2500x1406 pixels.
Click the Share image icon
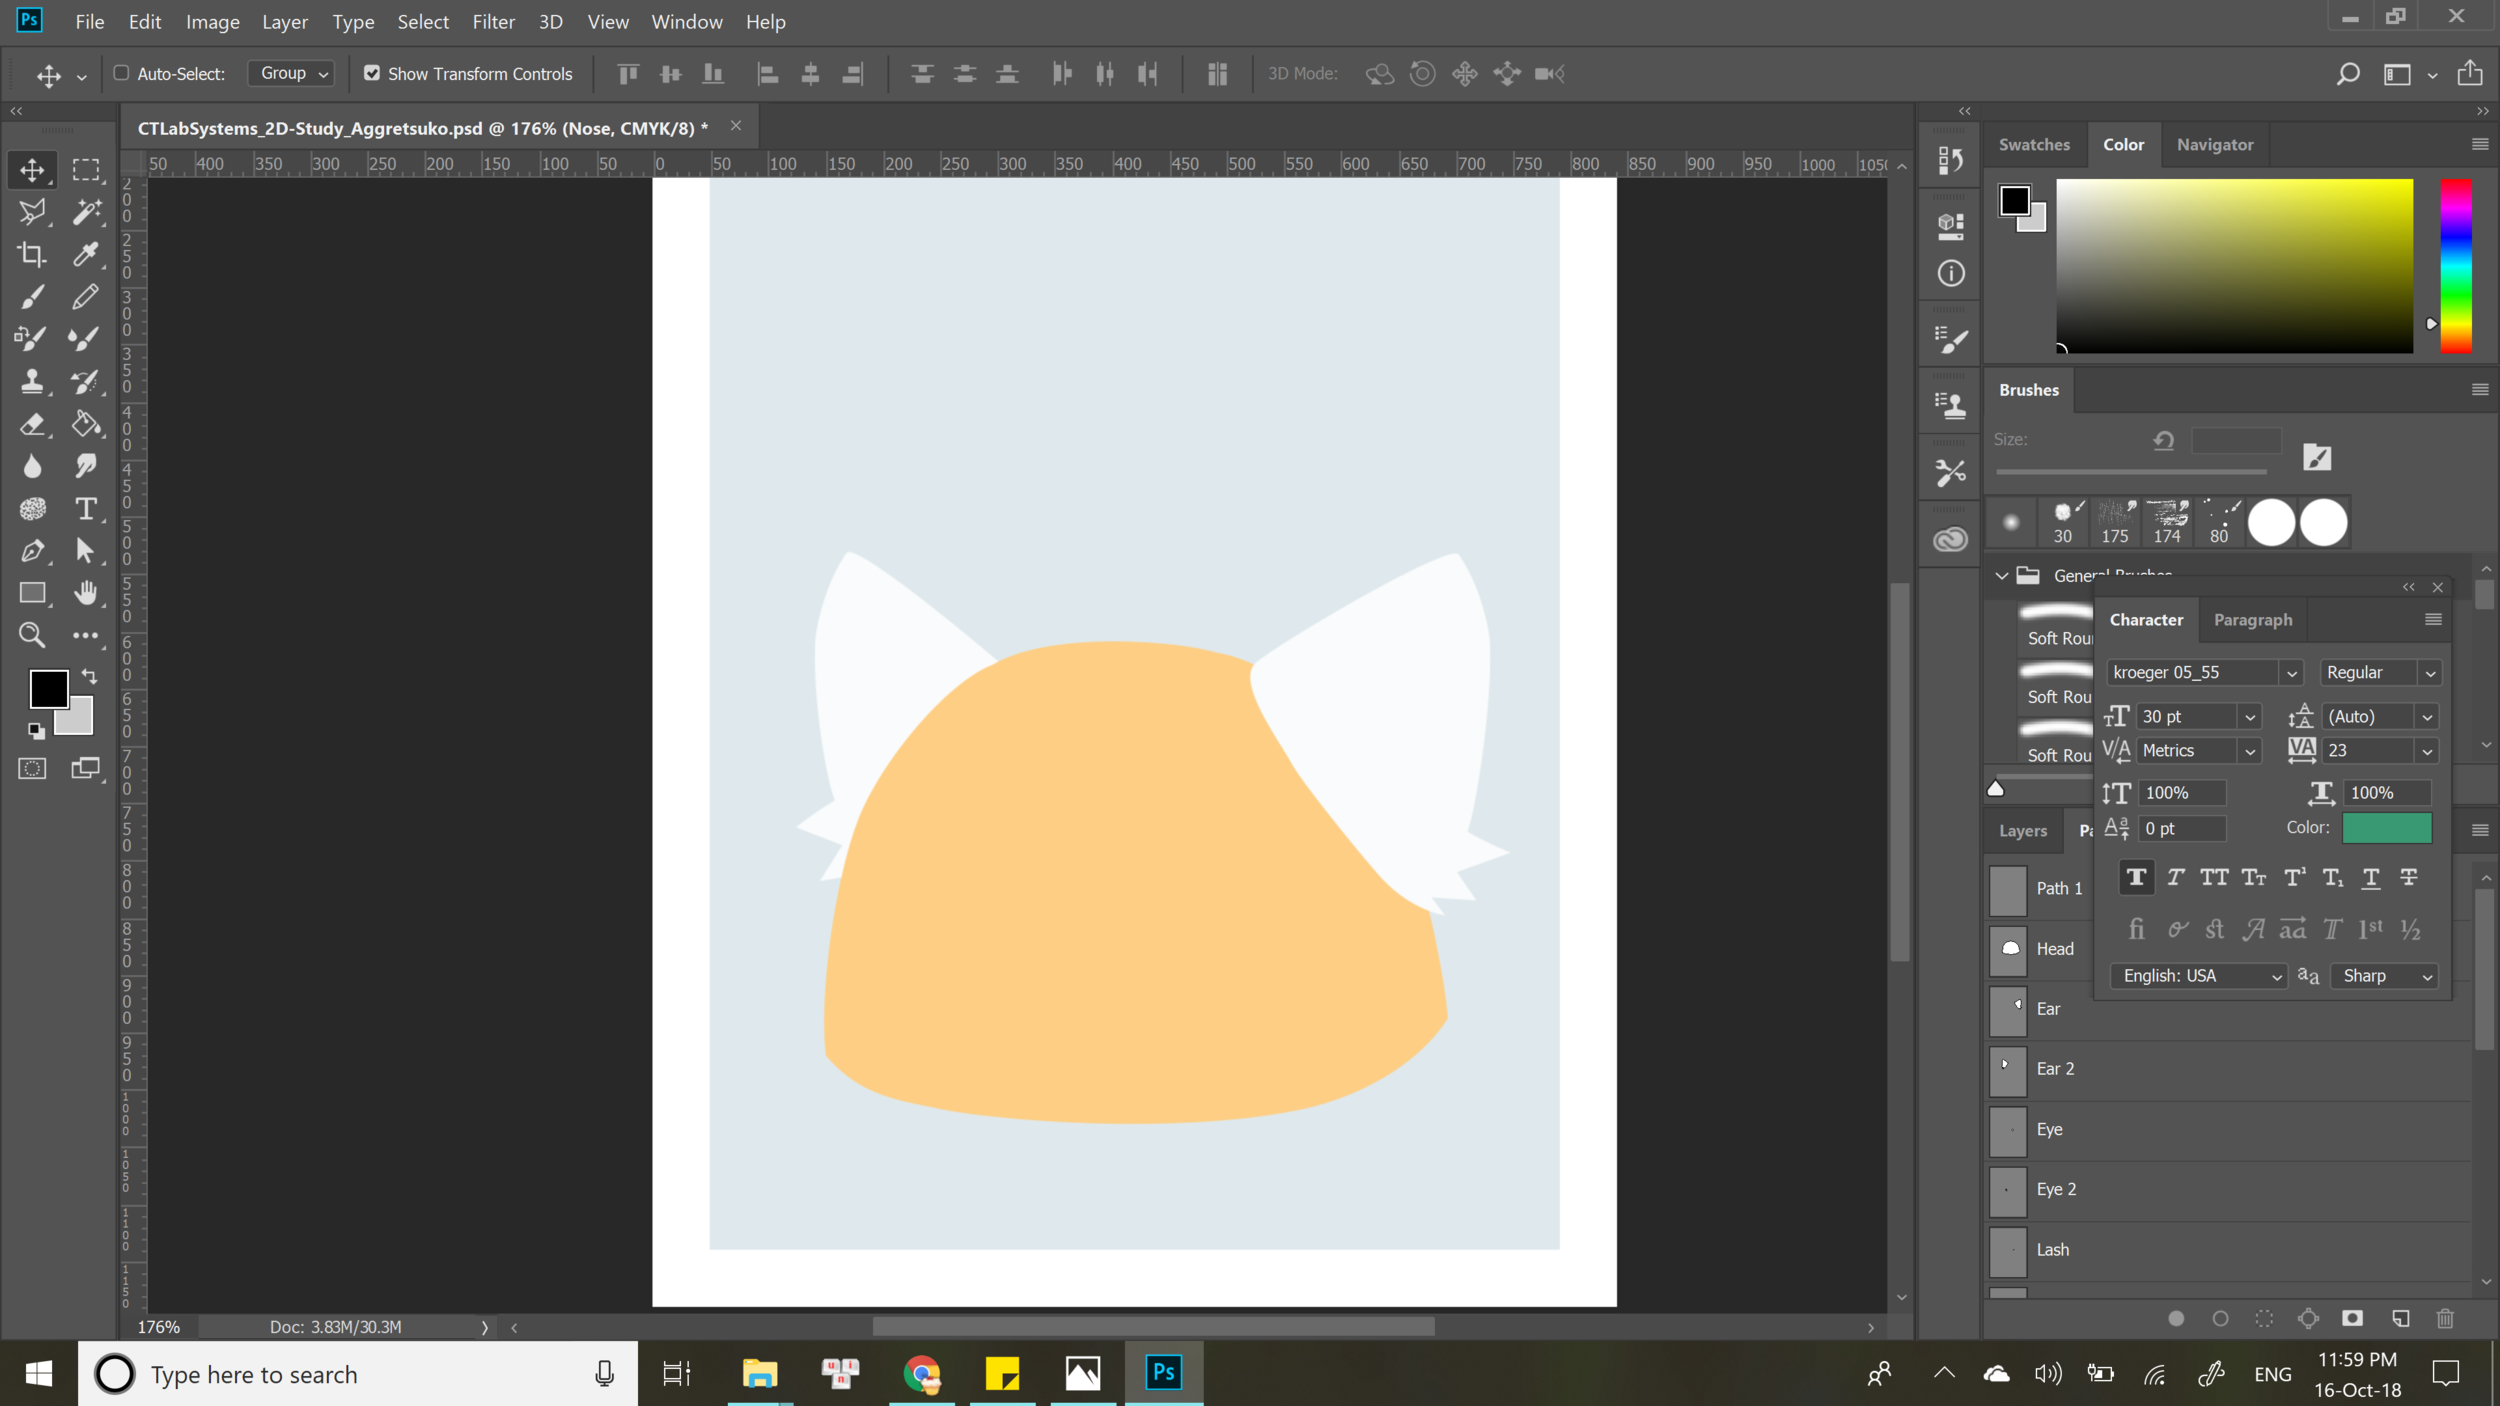click(x=2470, y=73)
